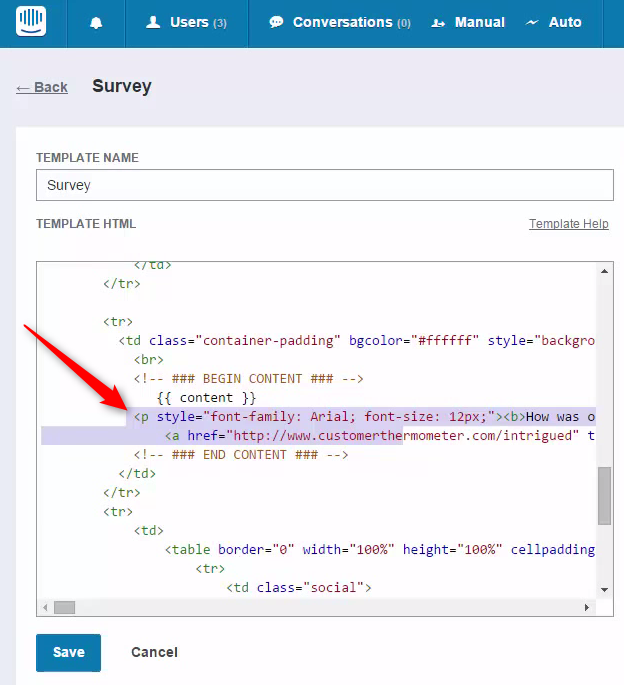
Task: Click the Auto message wave icon
Action: pos(532,22)
